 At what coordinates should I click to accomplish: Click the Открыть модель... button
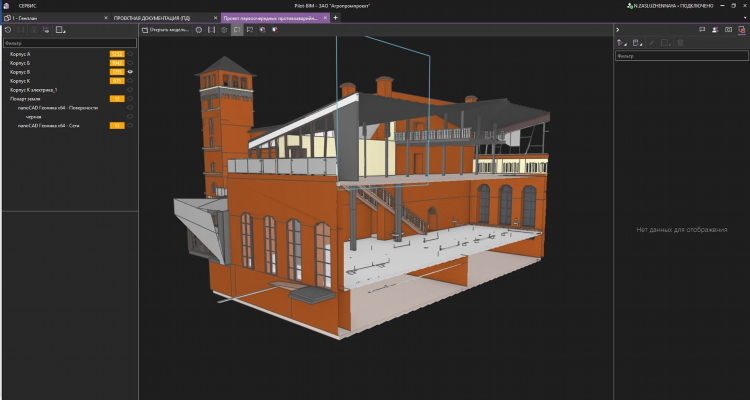tap(165, 30)
